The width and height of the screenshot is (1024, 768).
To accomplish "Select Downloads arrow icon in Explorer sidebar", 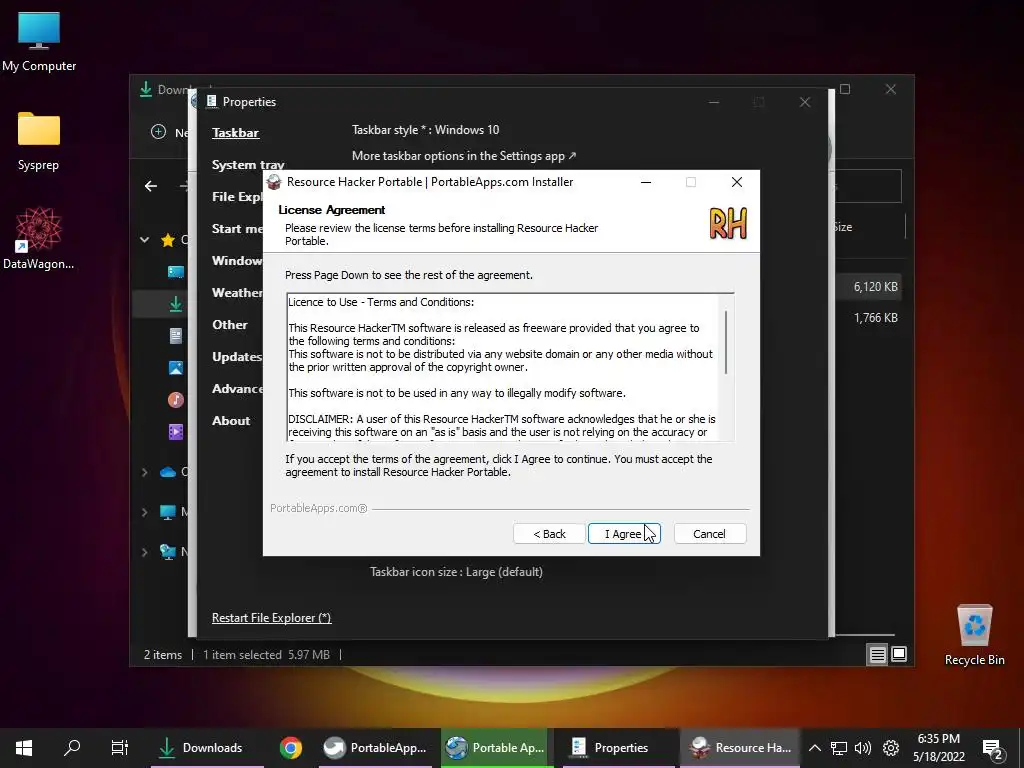I will tap(176, 304).
